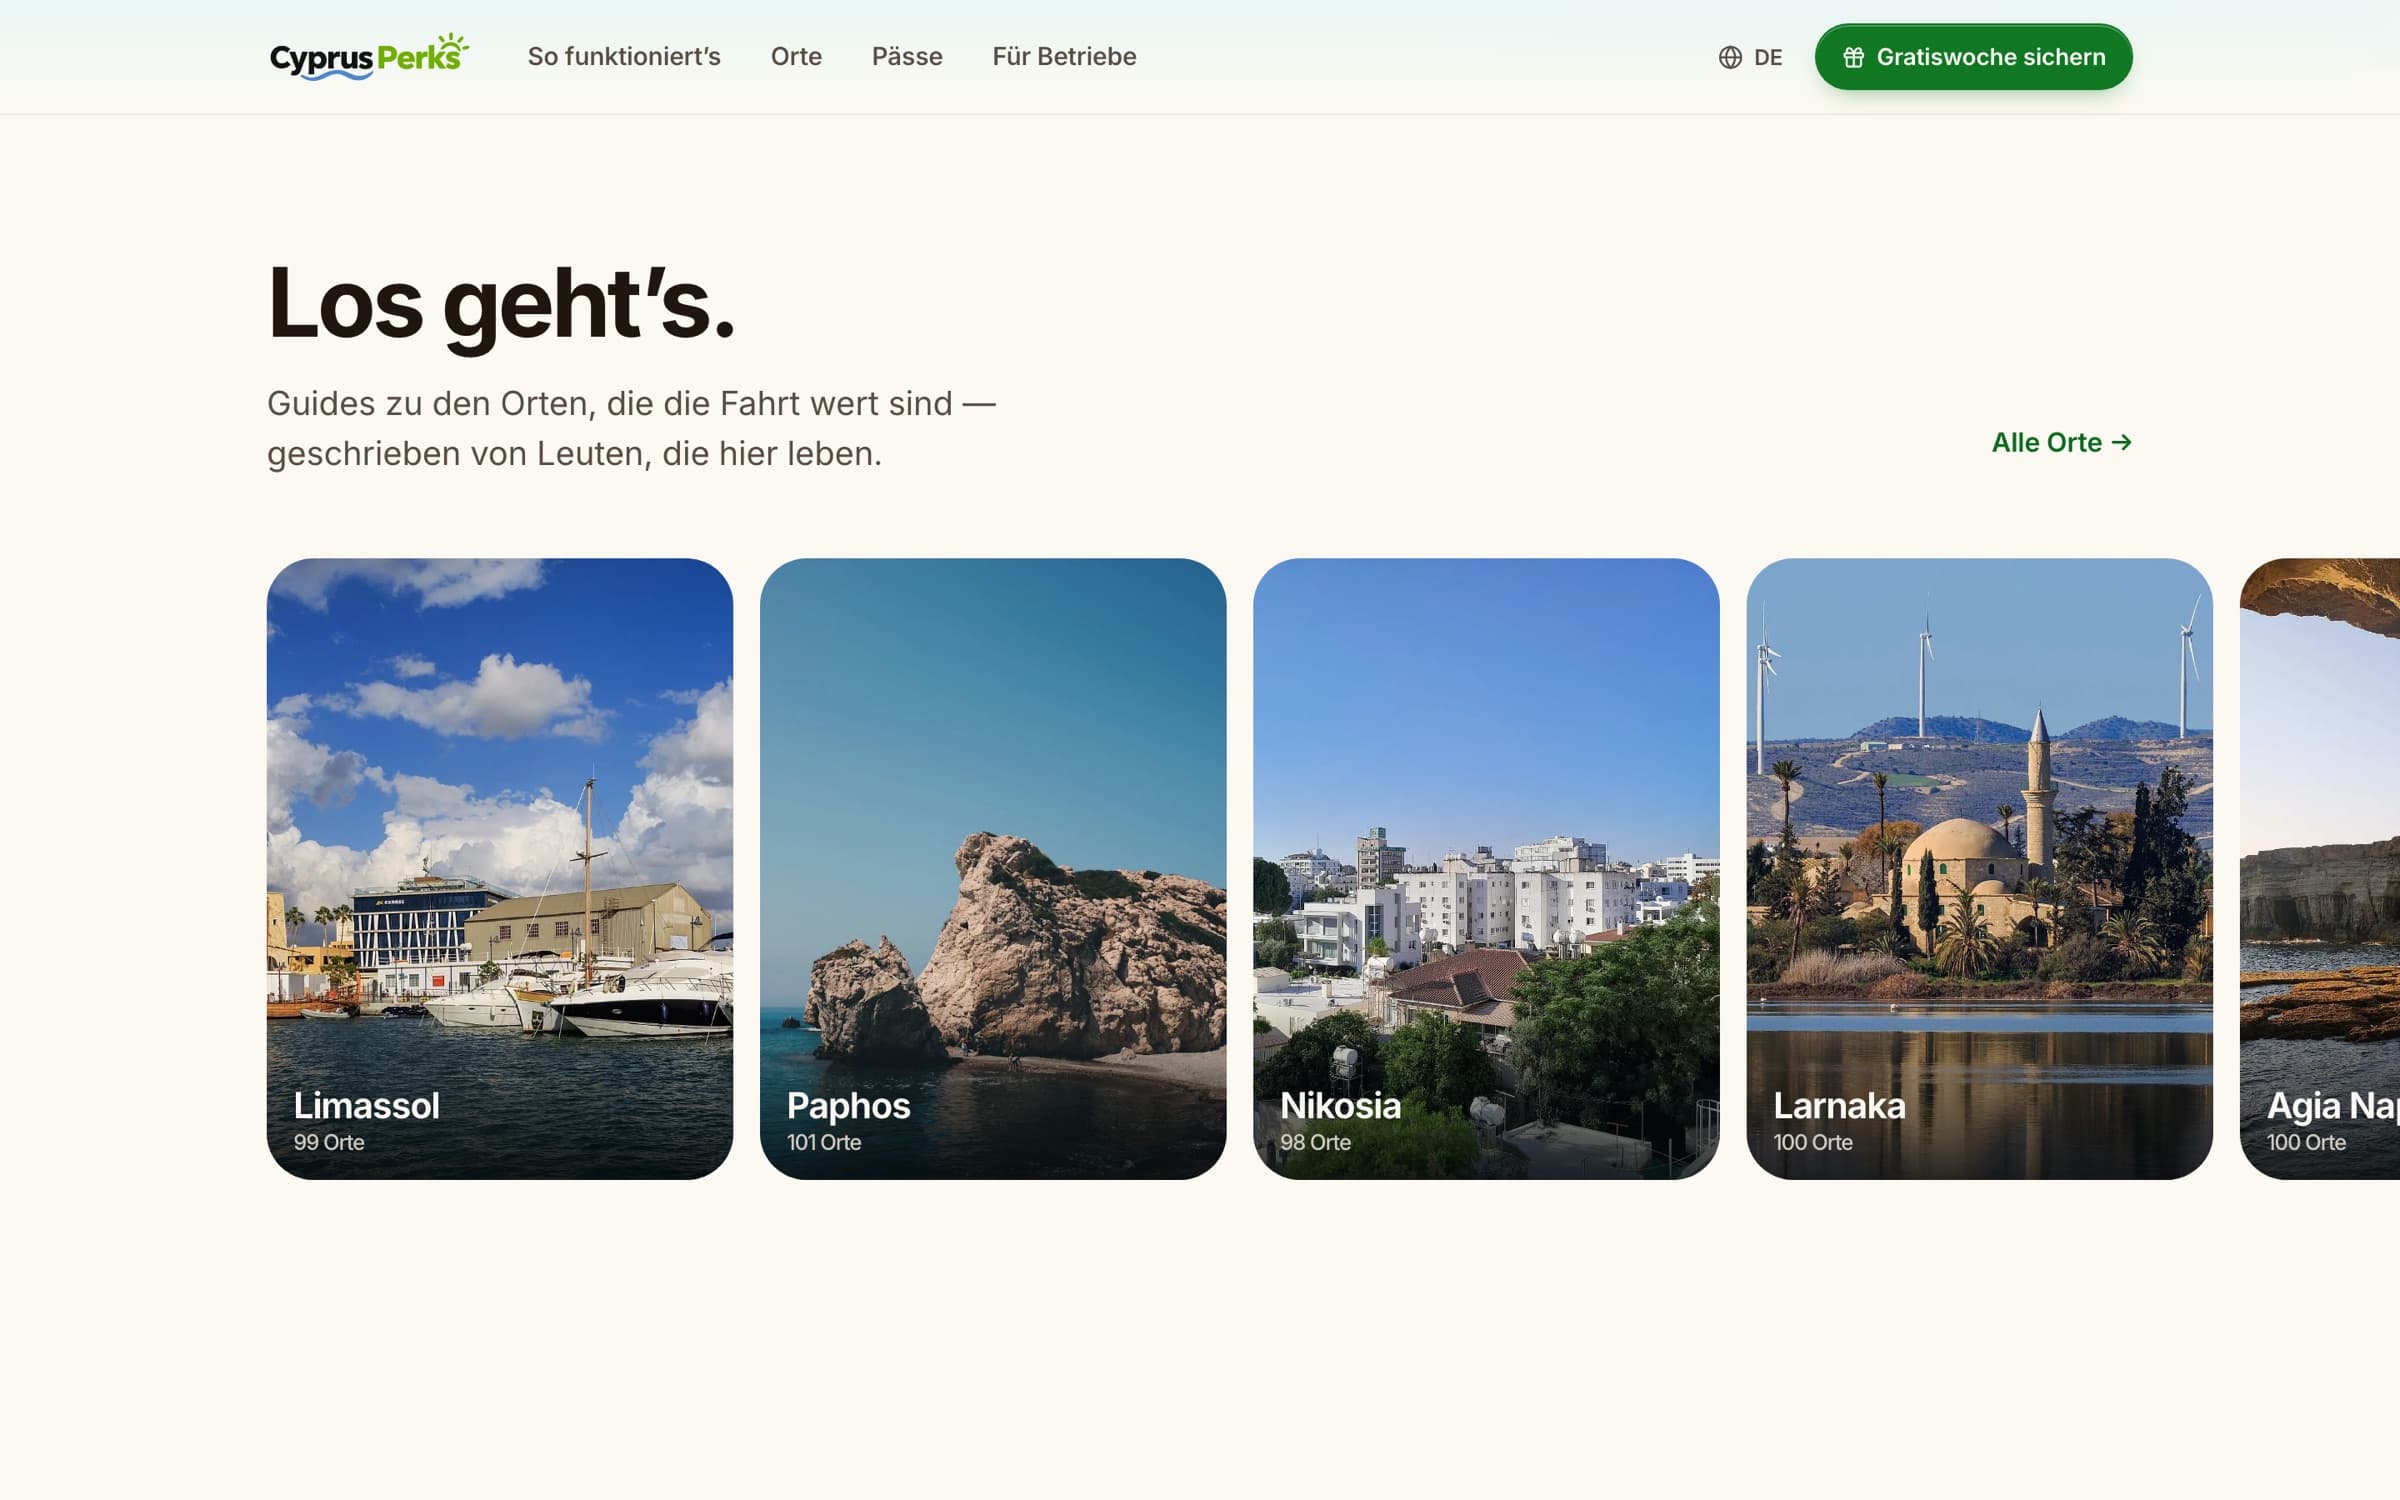
Task: Open the Larnaka city card
Action: 1979,868
